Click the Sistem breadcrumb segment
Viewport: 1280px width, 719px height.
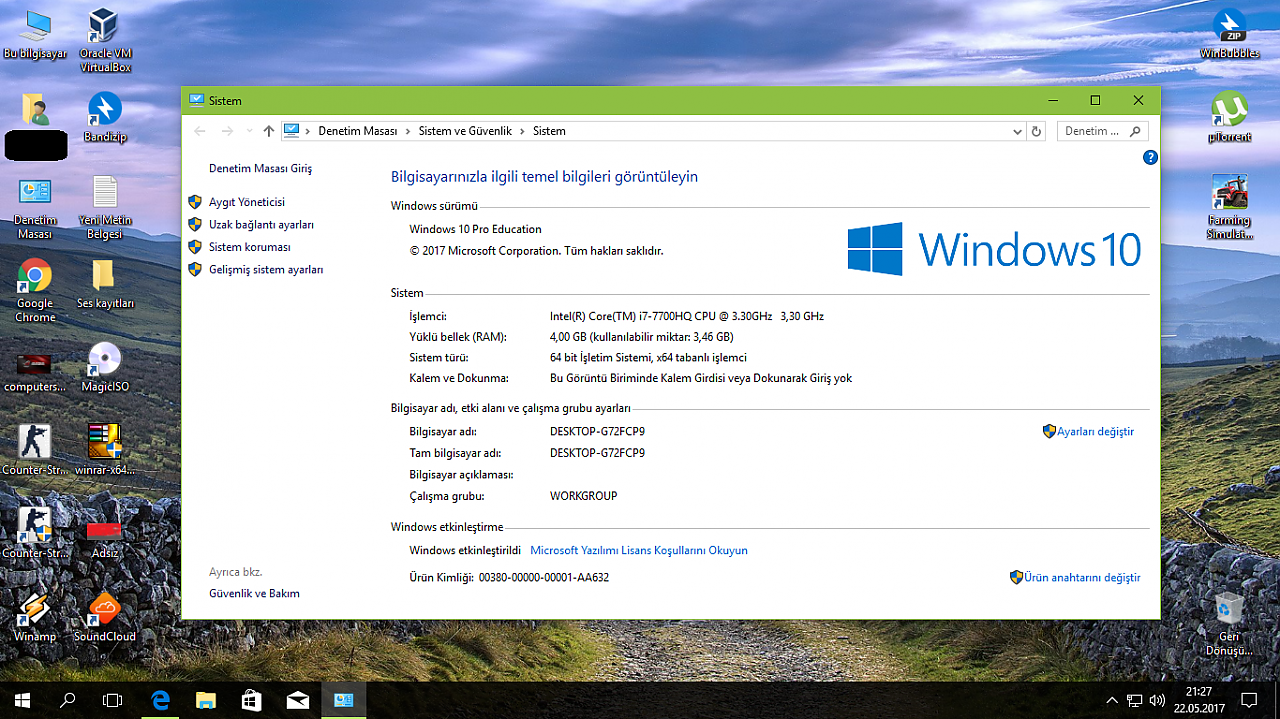(x=549, y=131)
